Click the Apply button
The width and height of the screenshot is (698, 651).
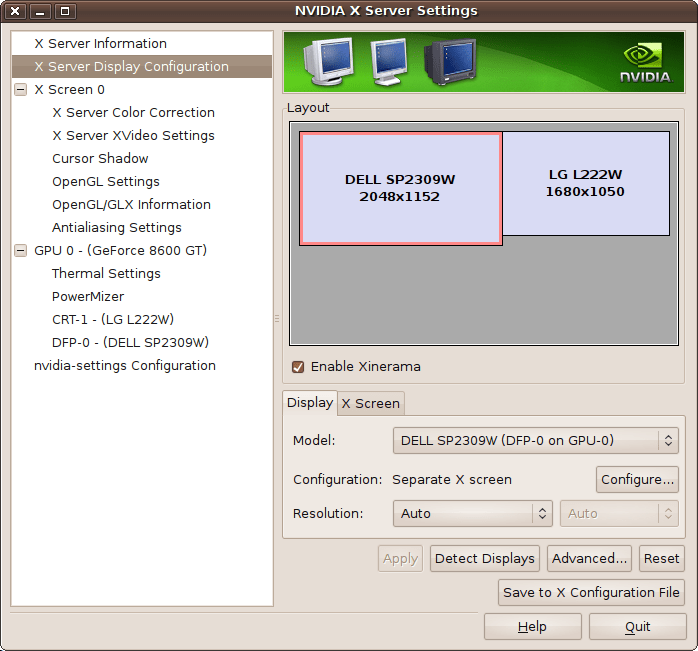tap(400, 558)
